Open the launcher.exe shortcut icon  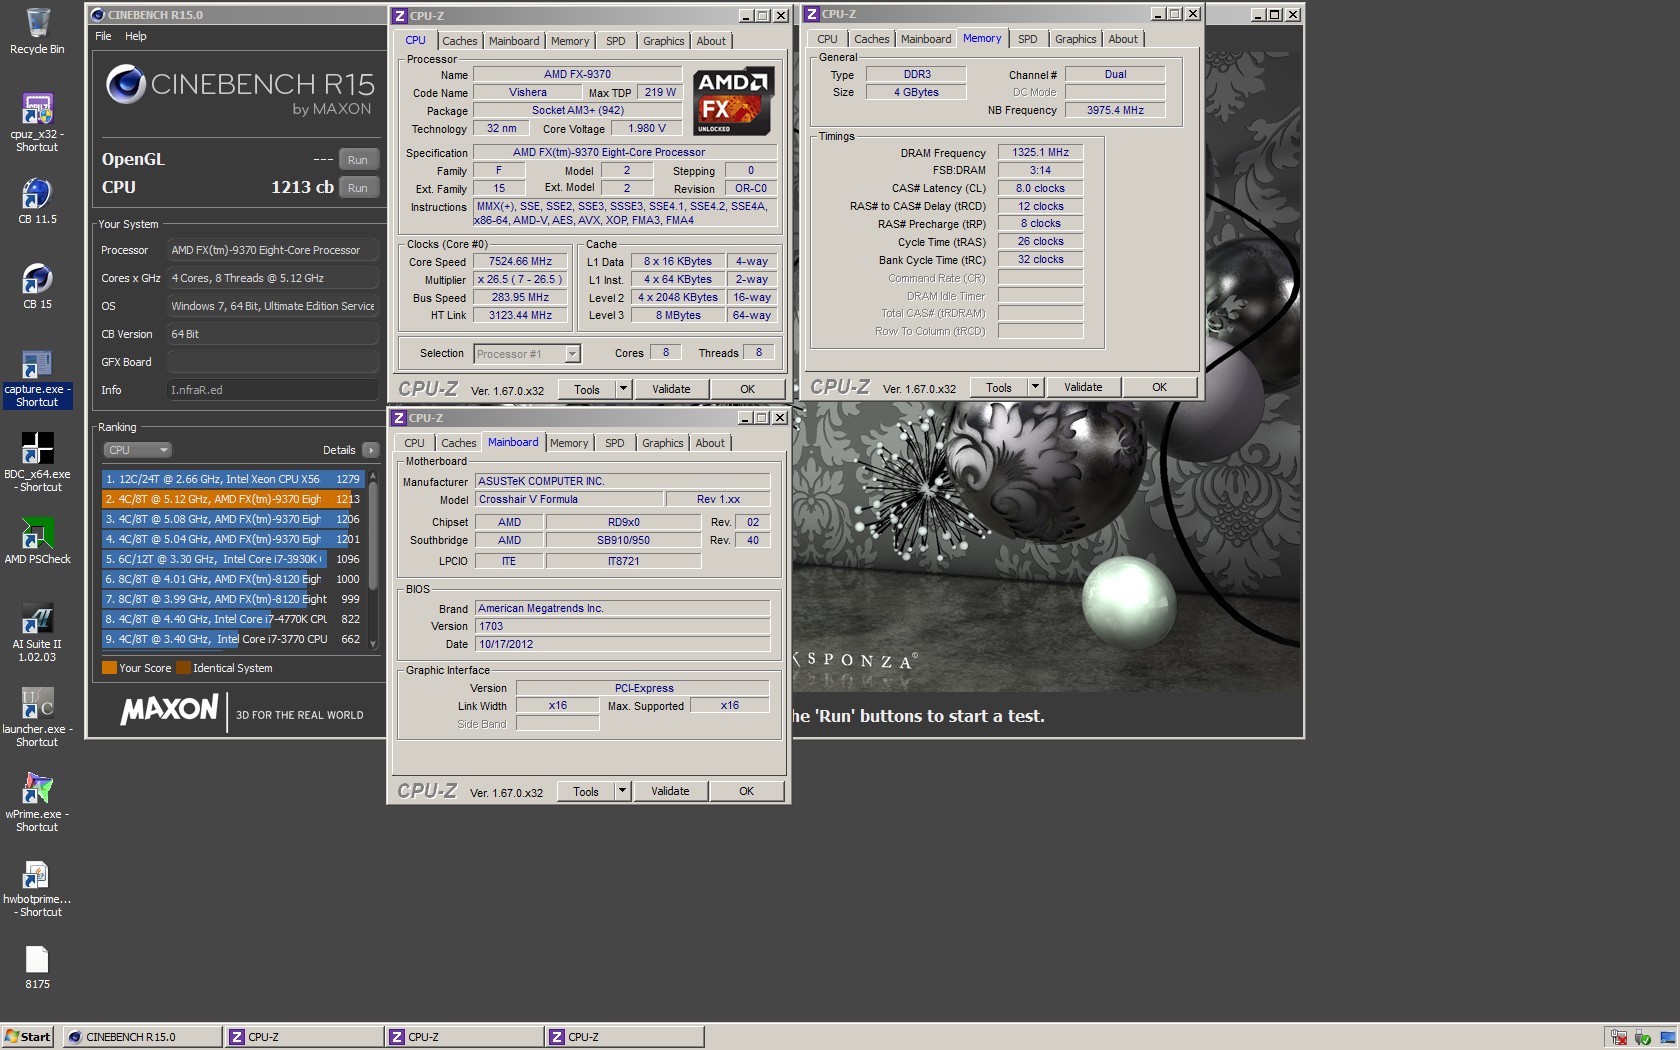tap(37, 717)
